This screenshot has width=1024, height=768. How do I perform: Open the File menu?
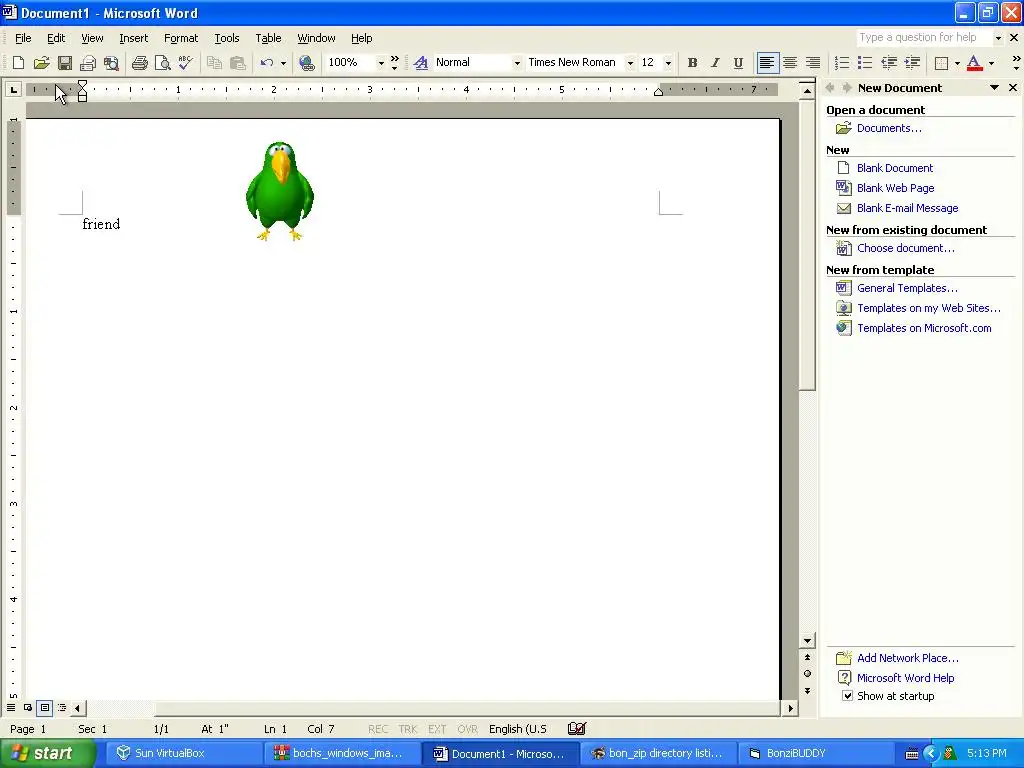23,38
